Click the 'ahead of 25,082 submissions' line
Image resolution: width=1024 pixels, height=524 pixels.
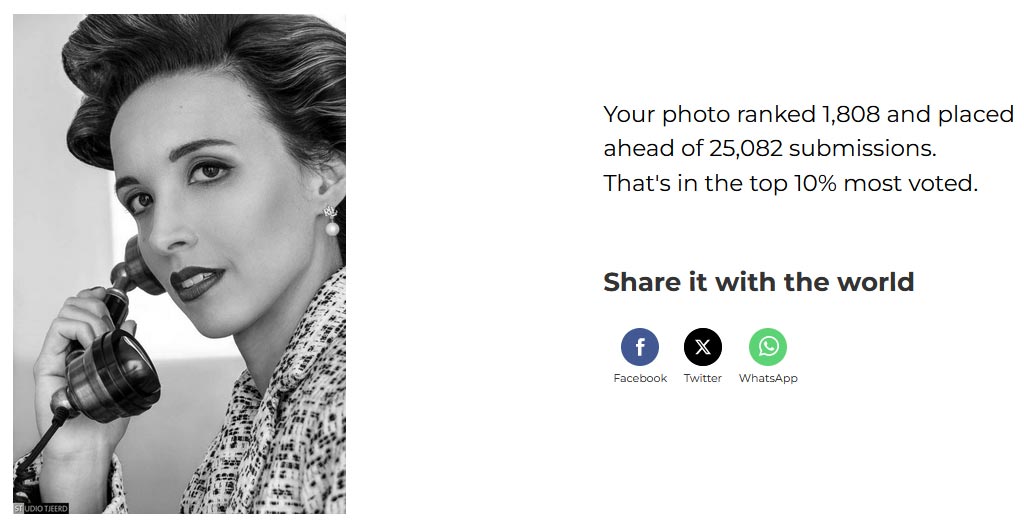pyautogui.click(x=770, y=148)
